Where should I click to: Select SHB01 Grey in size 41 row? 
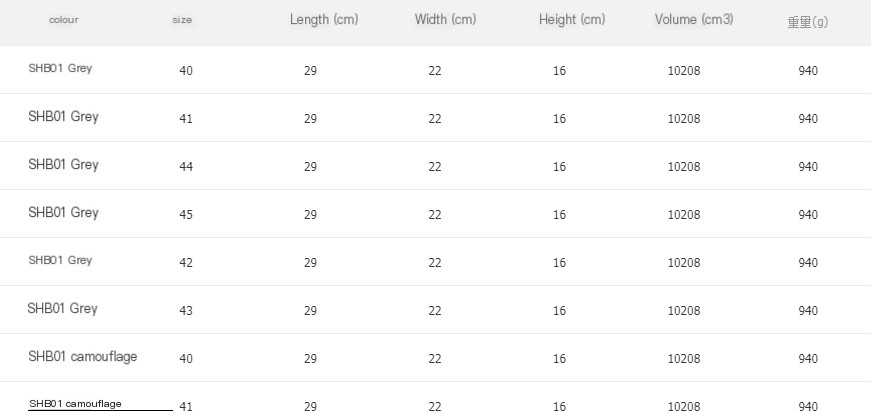coord(63,117)
